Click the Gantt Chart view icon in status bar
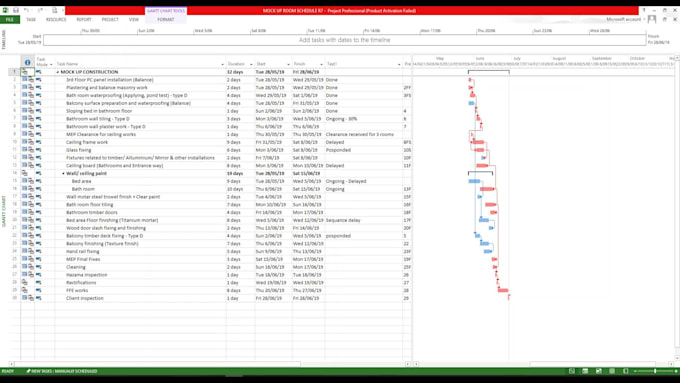 572,371
